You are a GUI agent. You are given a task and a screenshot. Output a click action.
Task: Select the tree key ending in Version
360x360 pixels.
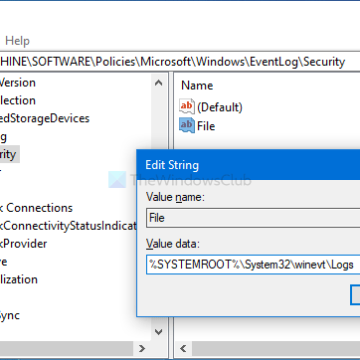18,82
